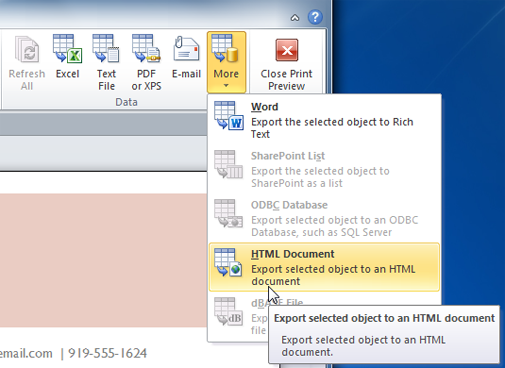Click the pink report header area
The width and height of the screenshot is (505, 368).
click(x=103, y=260)
